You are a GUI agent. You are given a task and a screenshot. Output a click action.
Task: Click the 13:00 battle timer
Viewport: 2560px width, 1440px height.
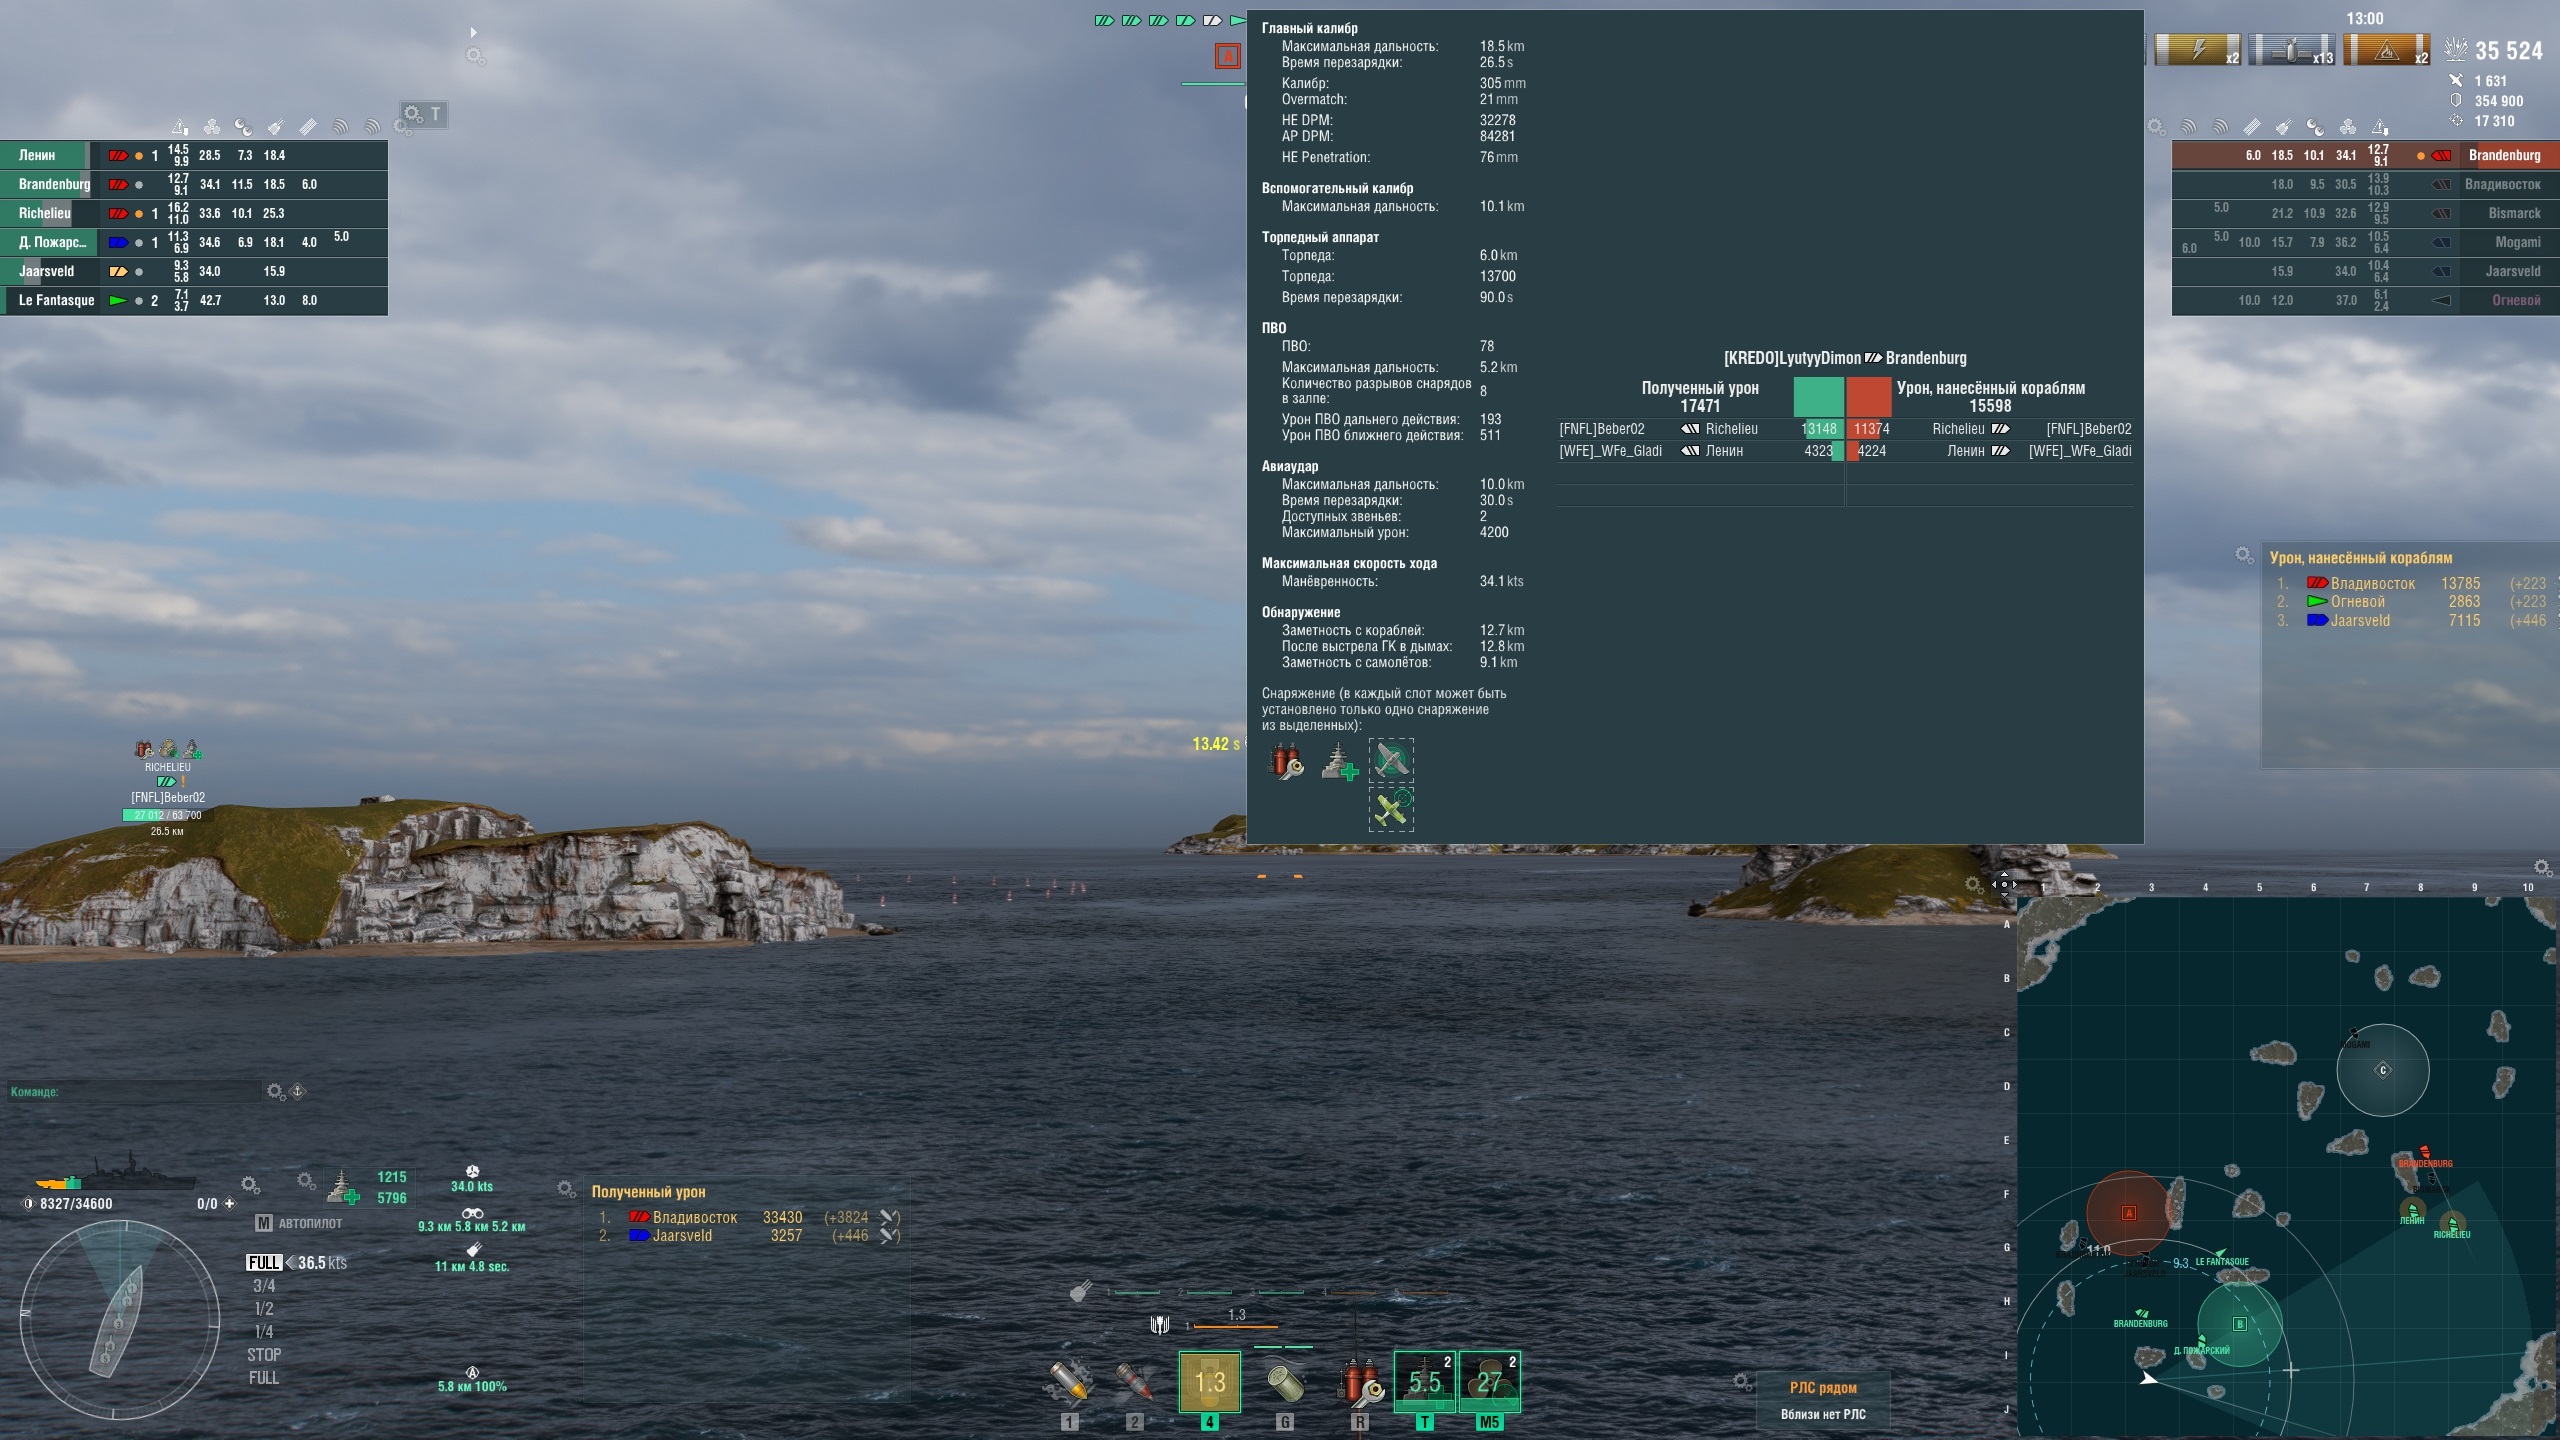2365,19
